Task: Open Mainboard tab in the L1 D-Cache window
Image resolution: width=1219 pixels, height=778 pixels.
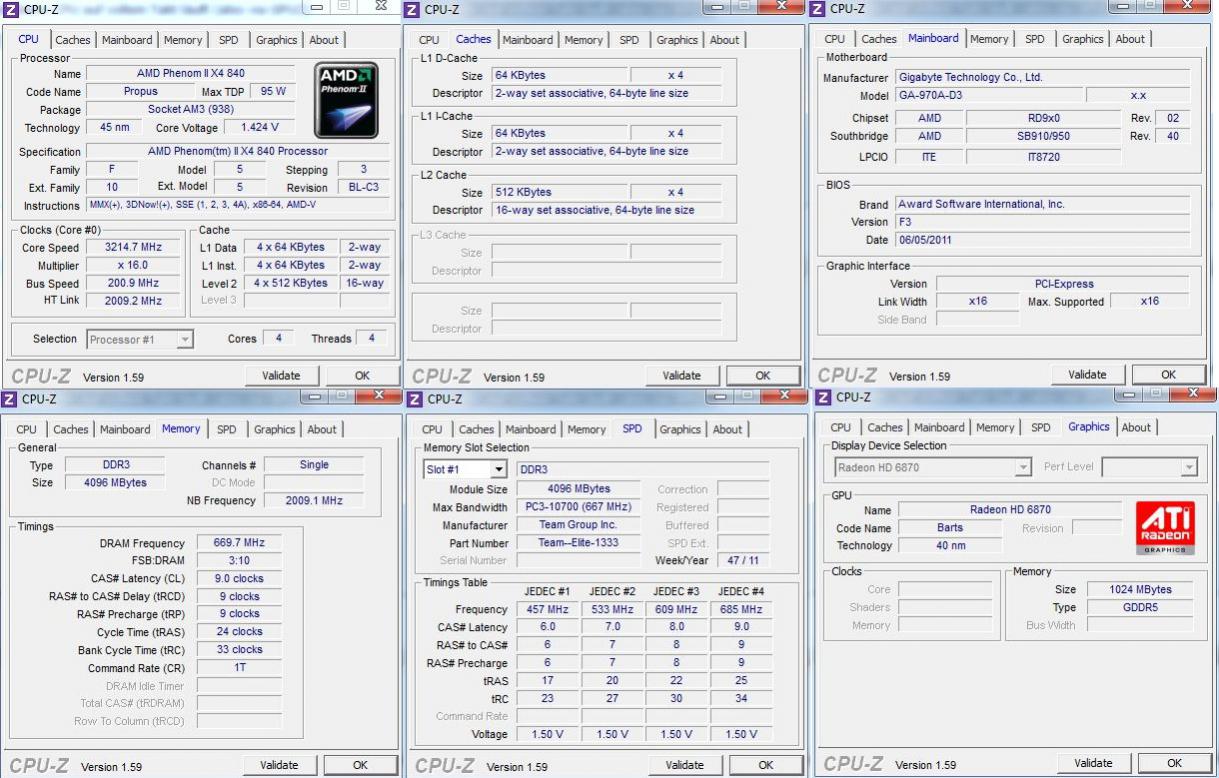Action: coord(527,40)
